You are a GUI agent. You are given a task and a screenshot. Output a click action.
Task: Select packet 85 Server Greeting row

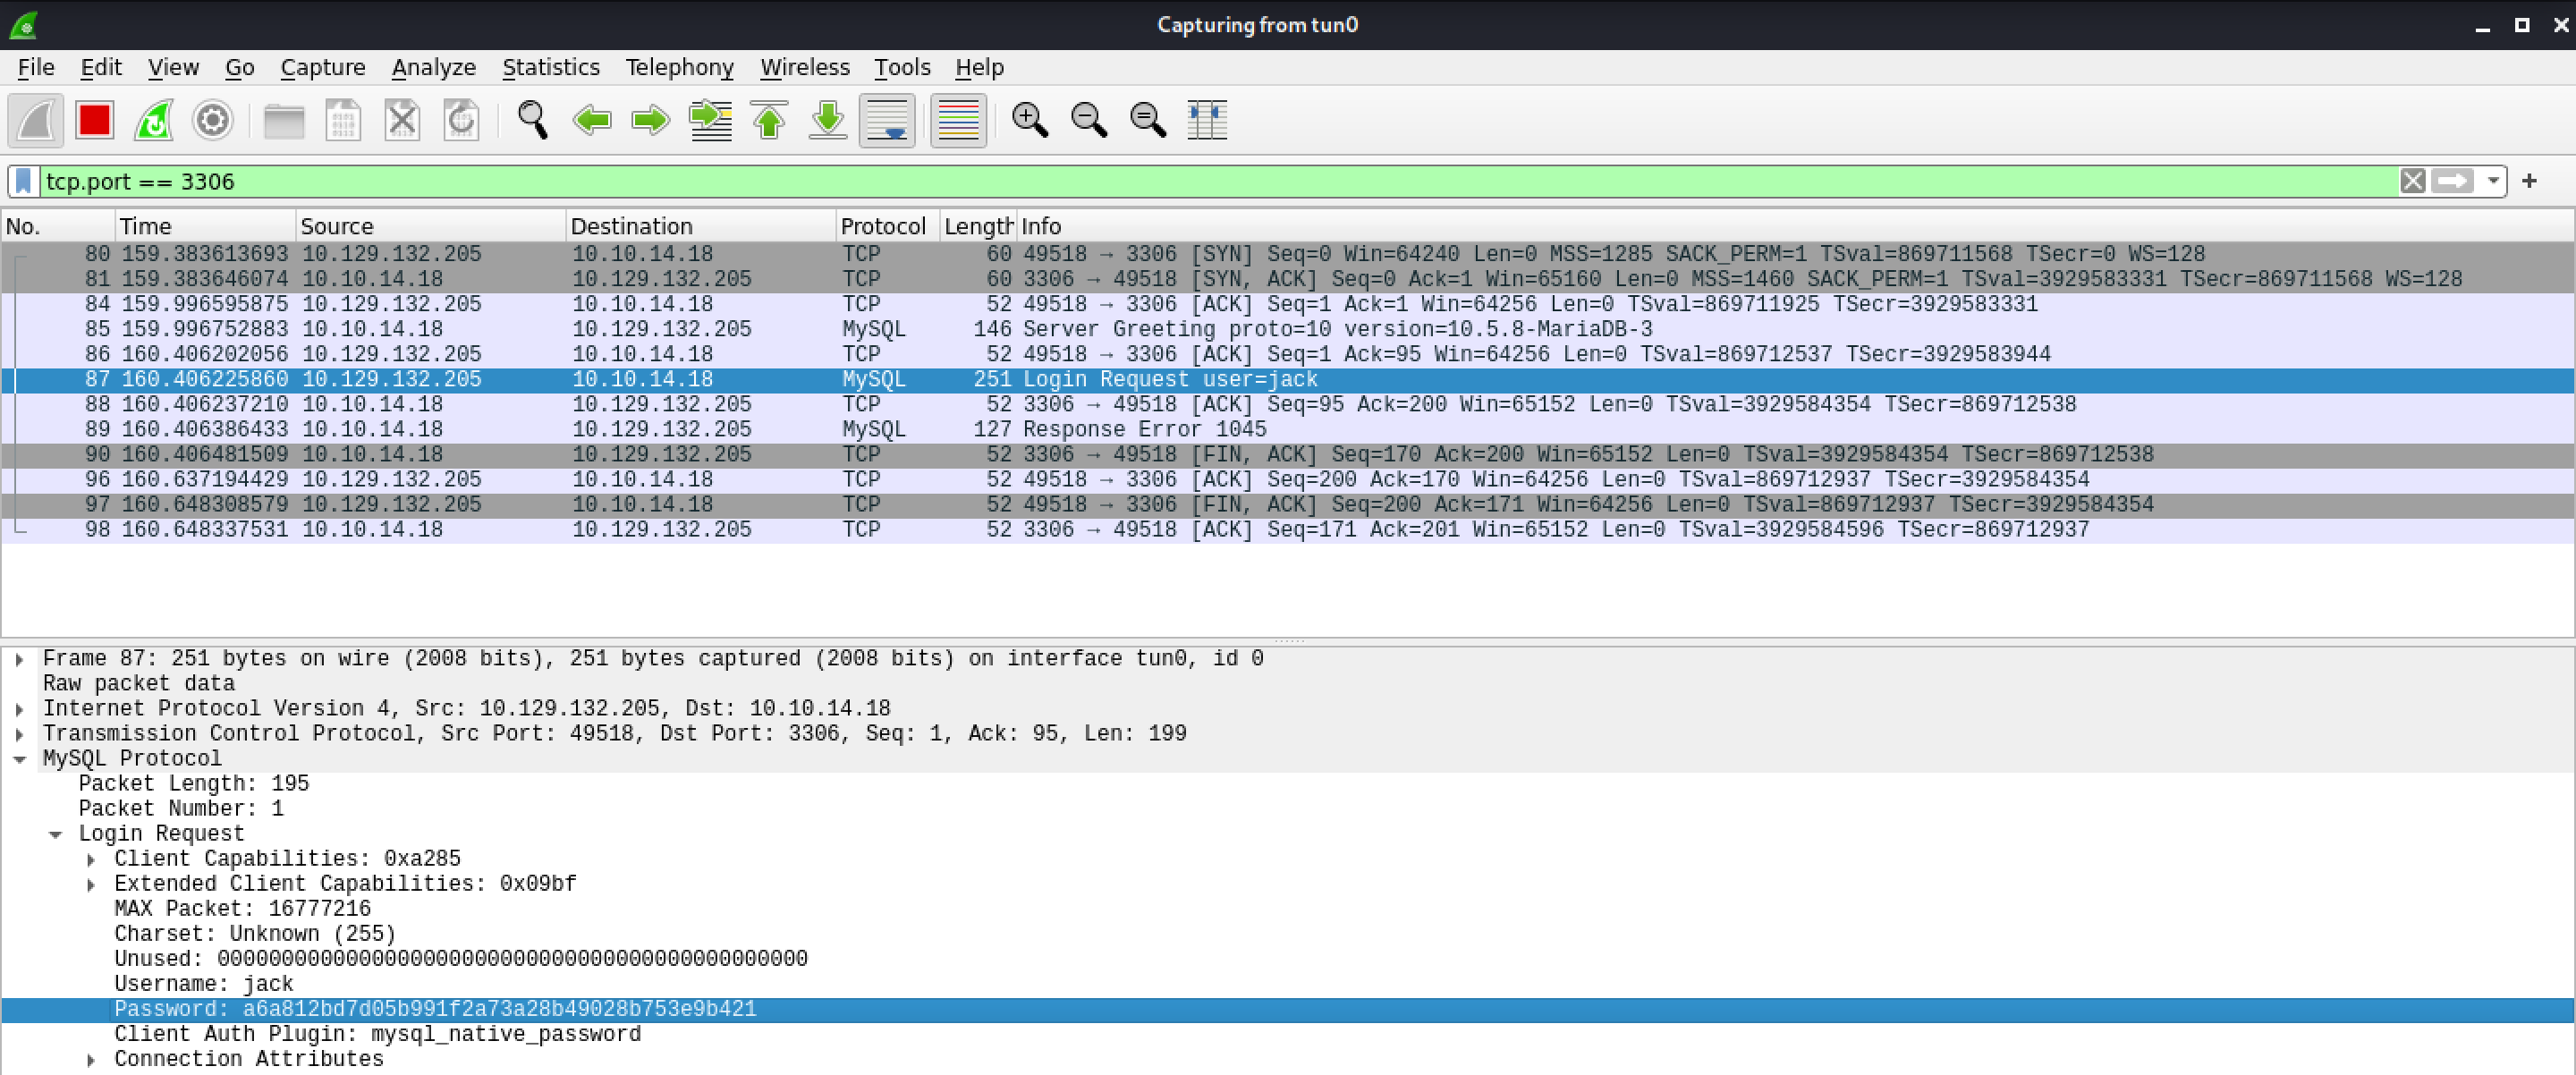(x=1288, y=329)
